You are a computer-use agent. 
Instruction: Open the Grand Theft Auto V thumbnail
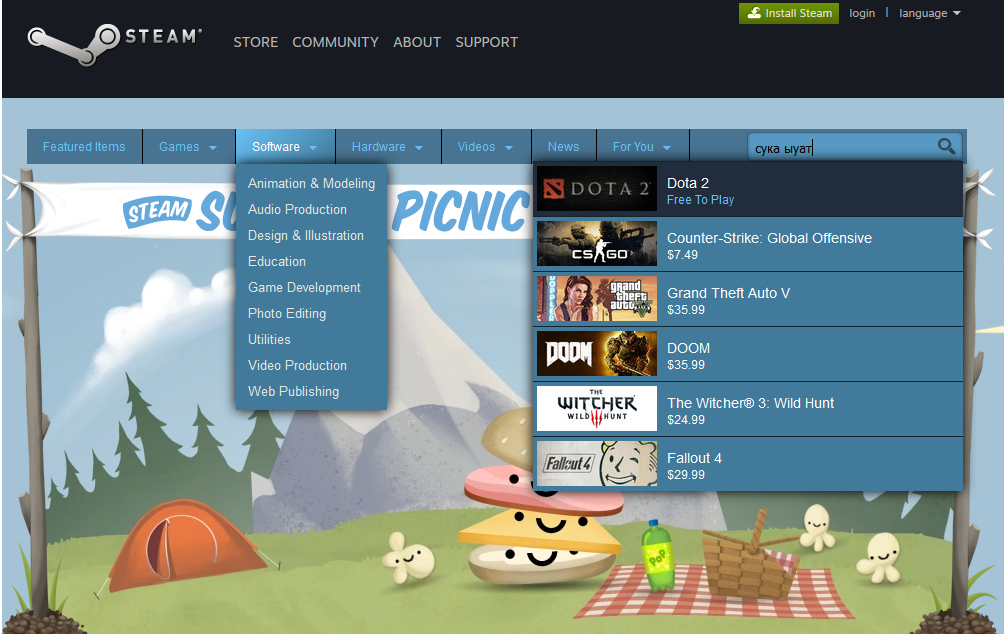597,299
